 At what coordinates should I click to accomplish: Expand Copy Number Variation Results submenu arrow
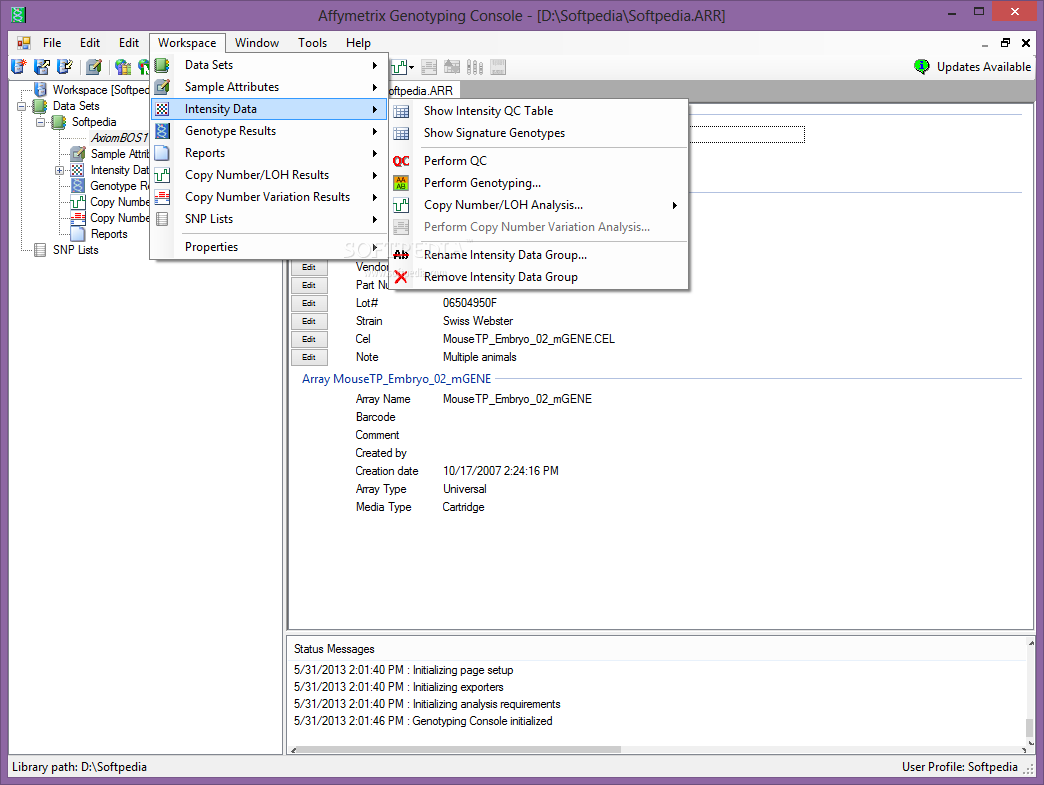coord(375,197)
